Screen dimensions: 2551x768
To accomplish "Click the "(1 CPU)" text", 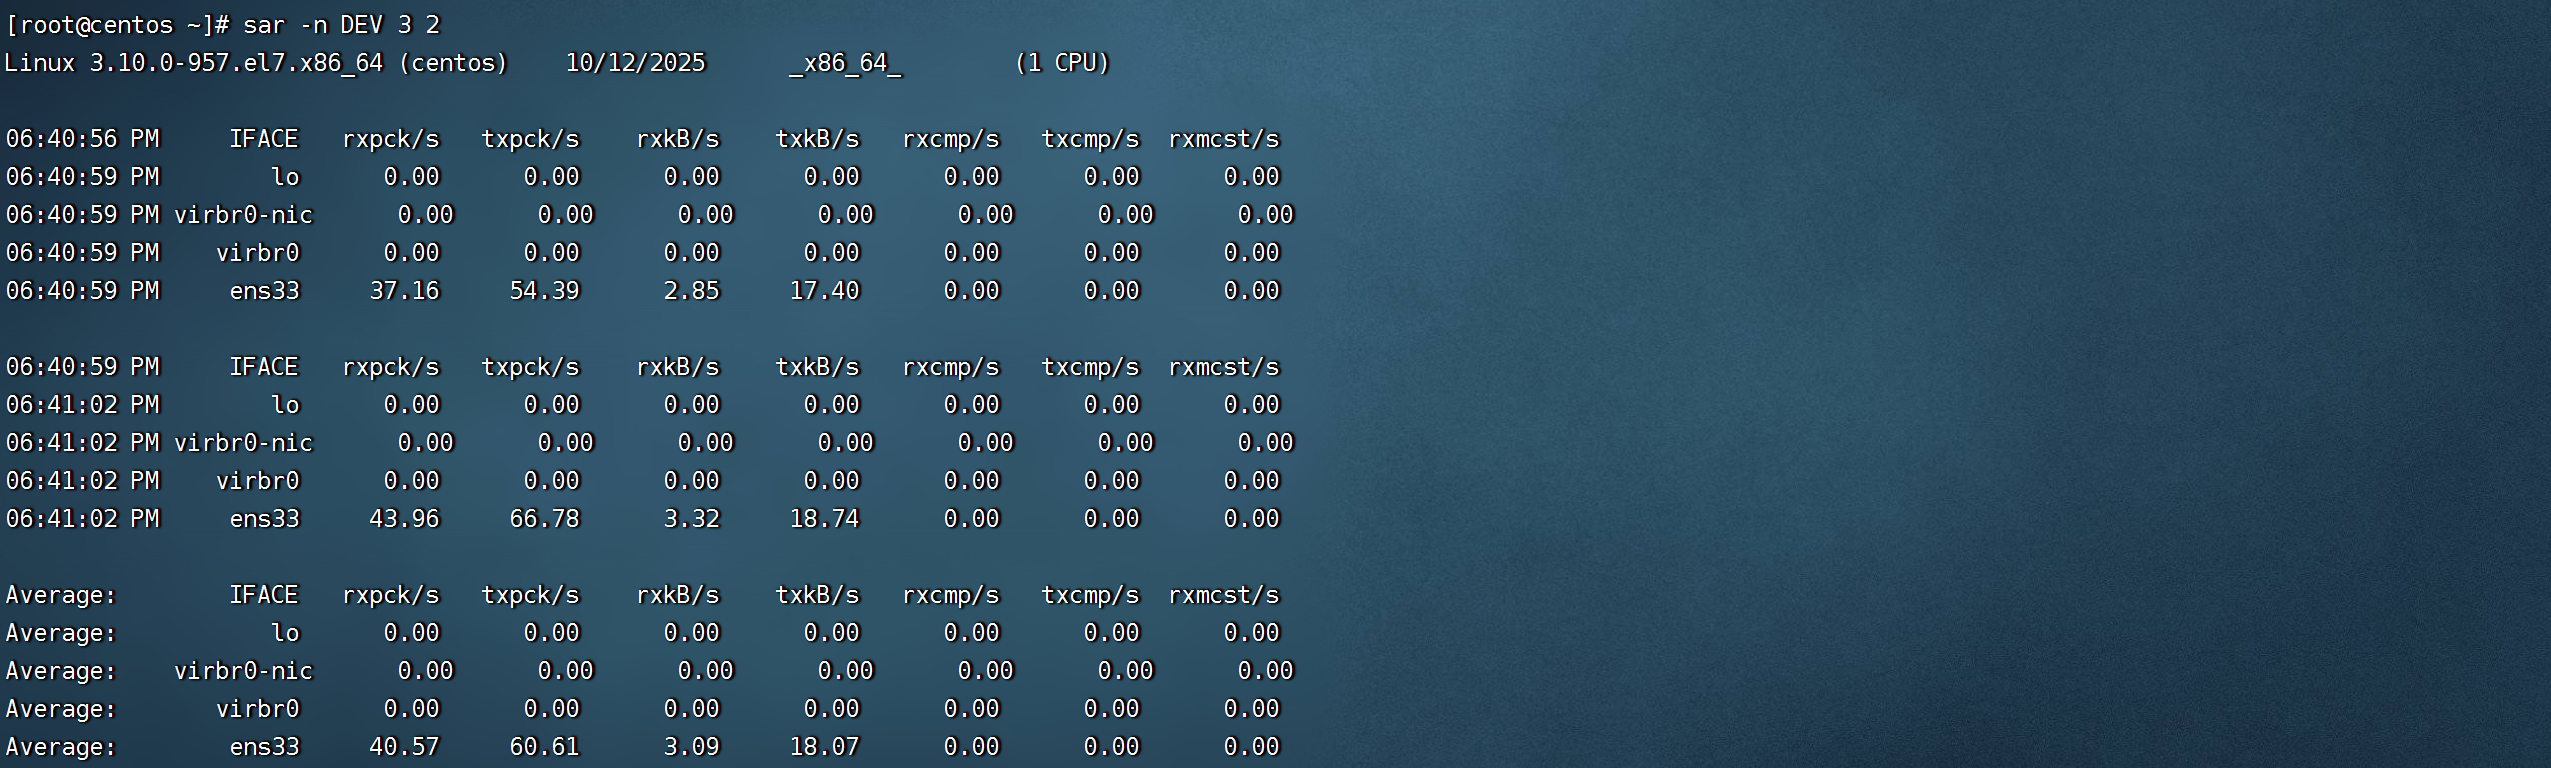I will tap(1062, 63).
